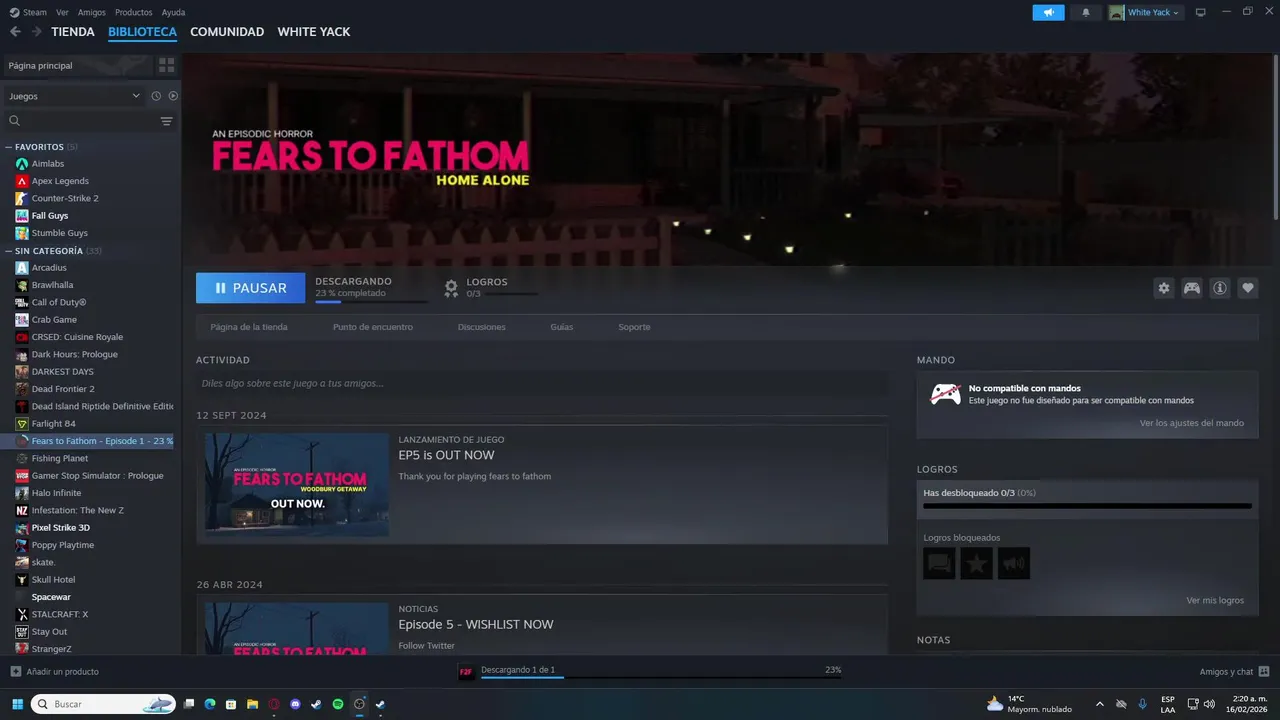Open Discord from the taskbar

pos(295,704)
